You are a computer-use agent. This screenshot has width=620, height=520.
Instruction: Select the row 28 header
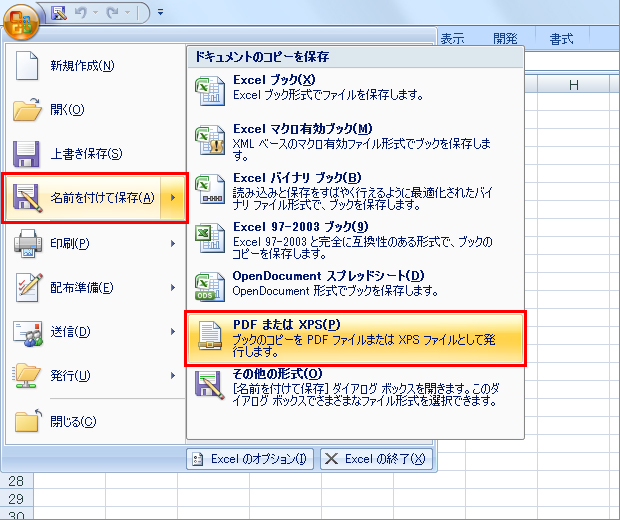click(17, 481)
